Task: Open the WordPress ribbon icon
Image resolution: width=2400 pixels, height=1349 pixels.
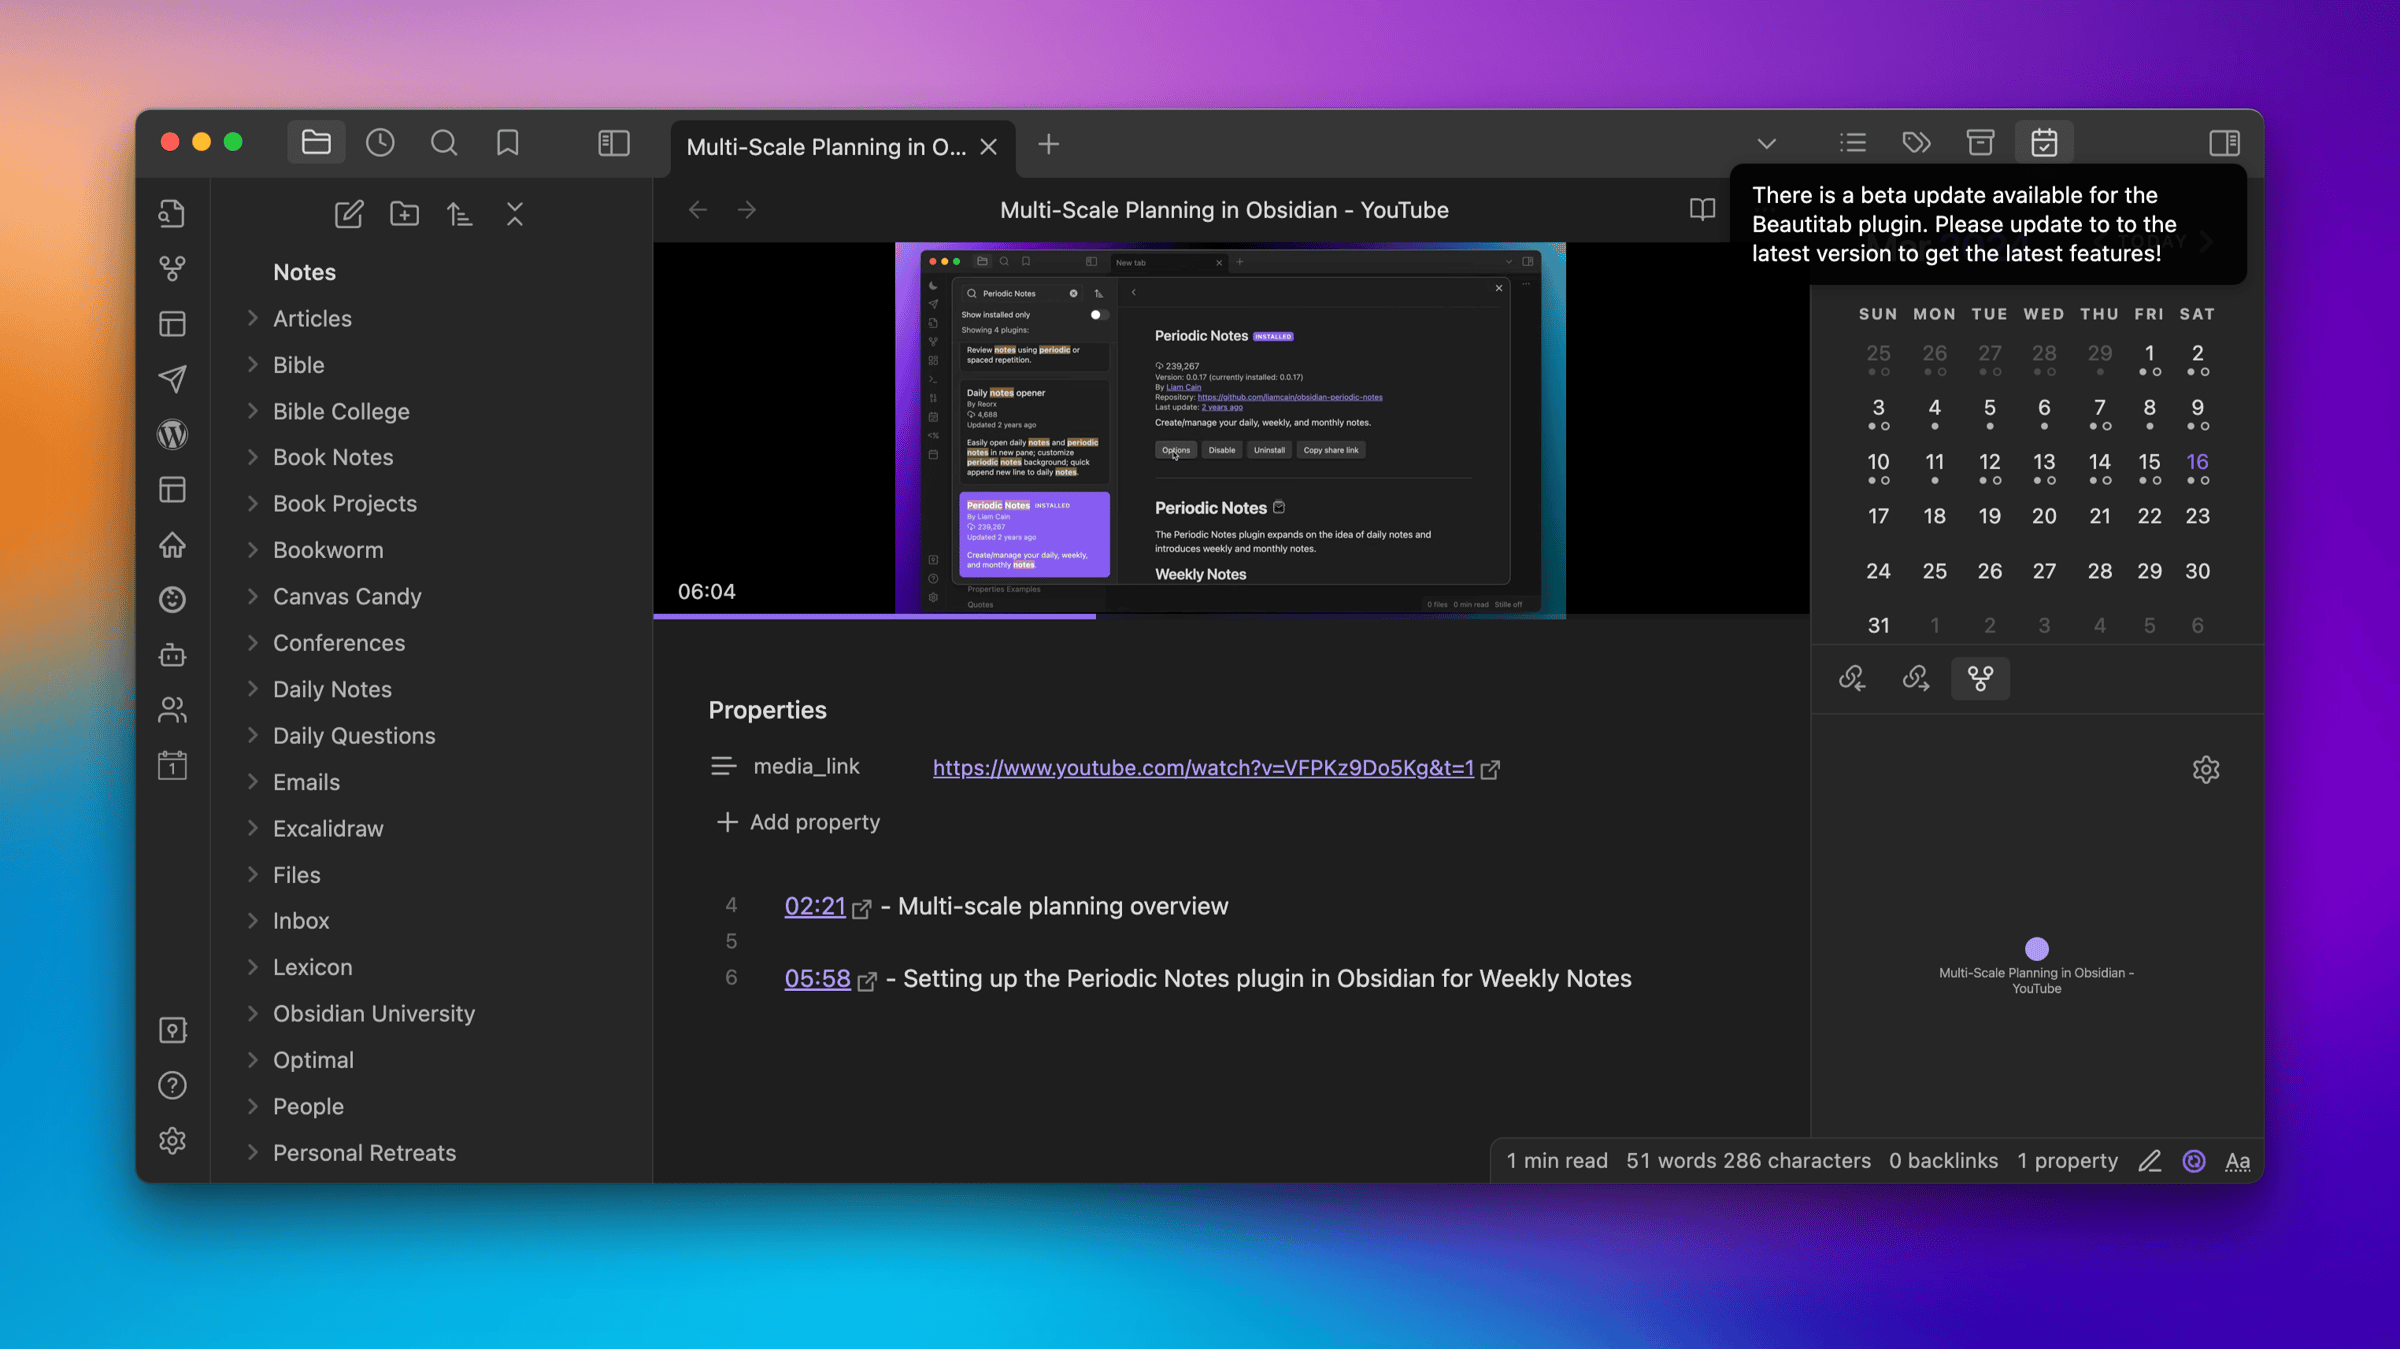Action: pos(172,434)
